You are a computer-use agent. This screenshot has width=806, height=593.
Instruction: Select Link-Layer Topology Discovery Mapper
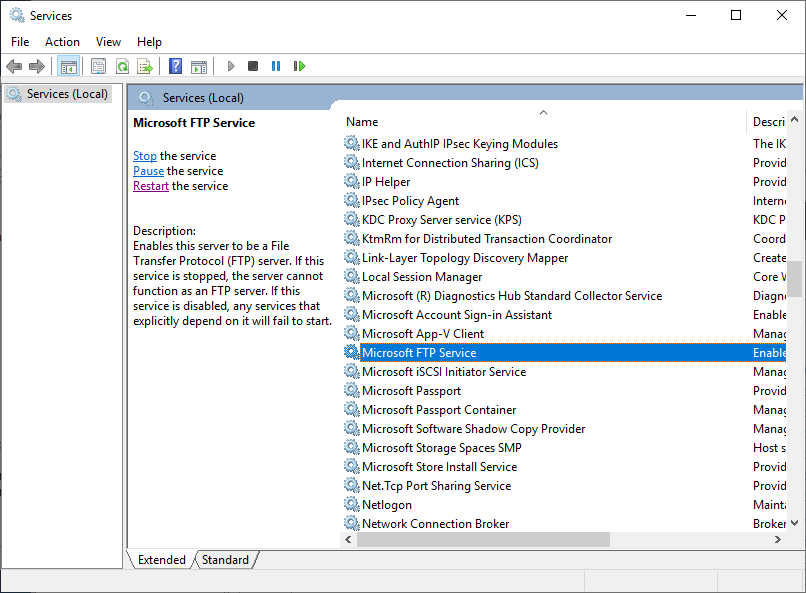(465, 258)
